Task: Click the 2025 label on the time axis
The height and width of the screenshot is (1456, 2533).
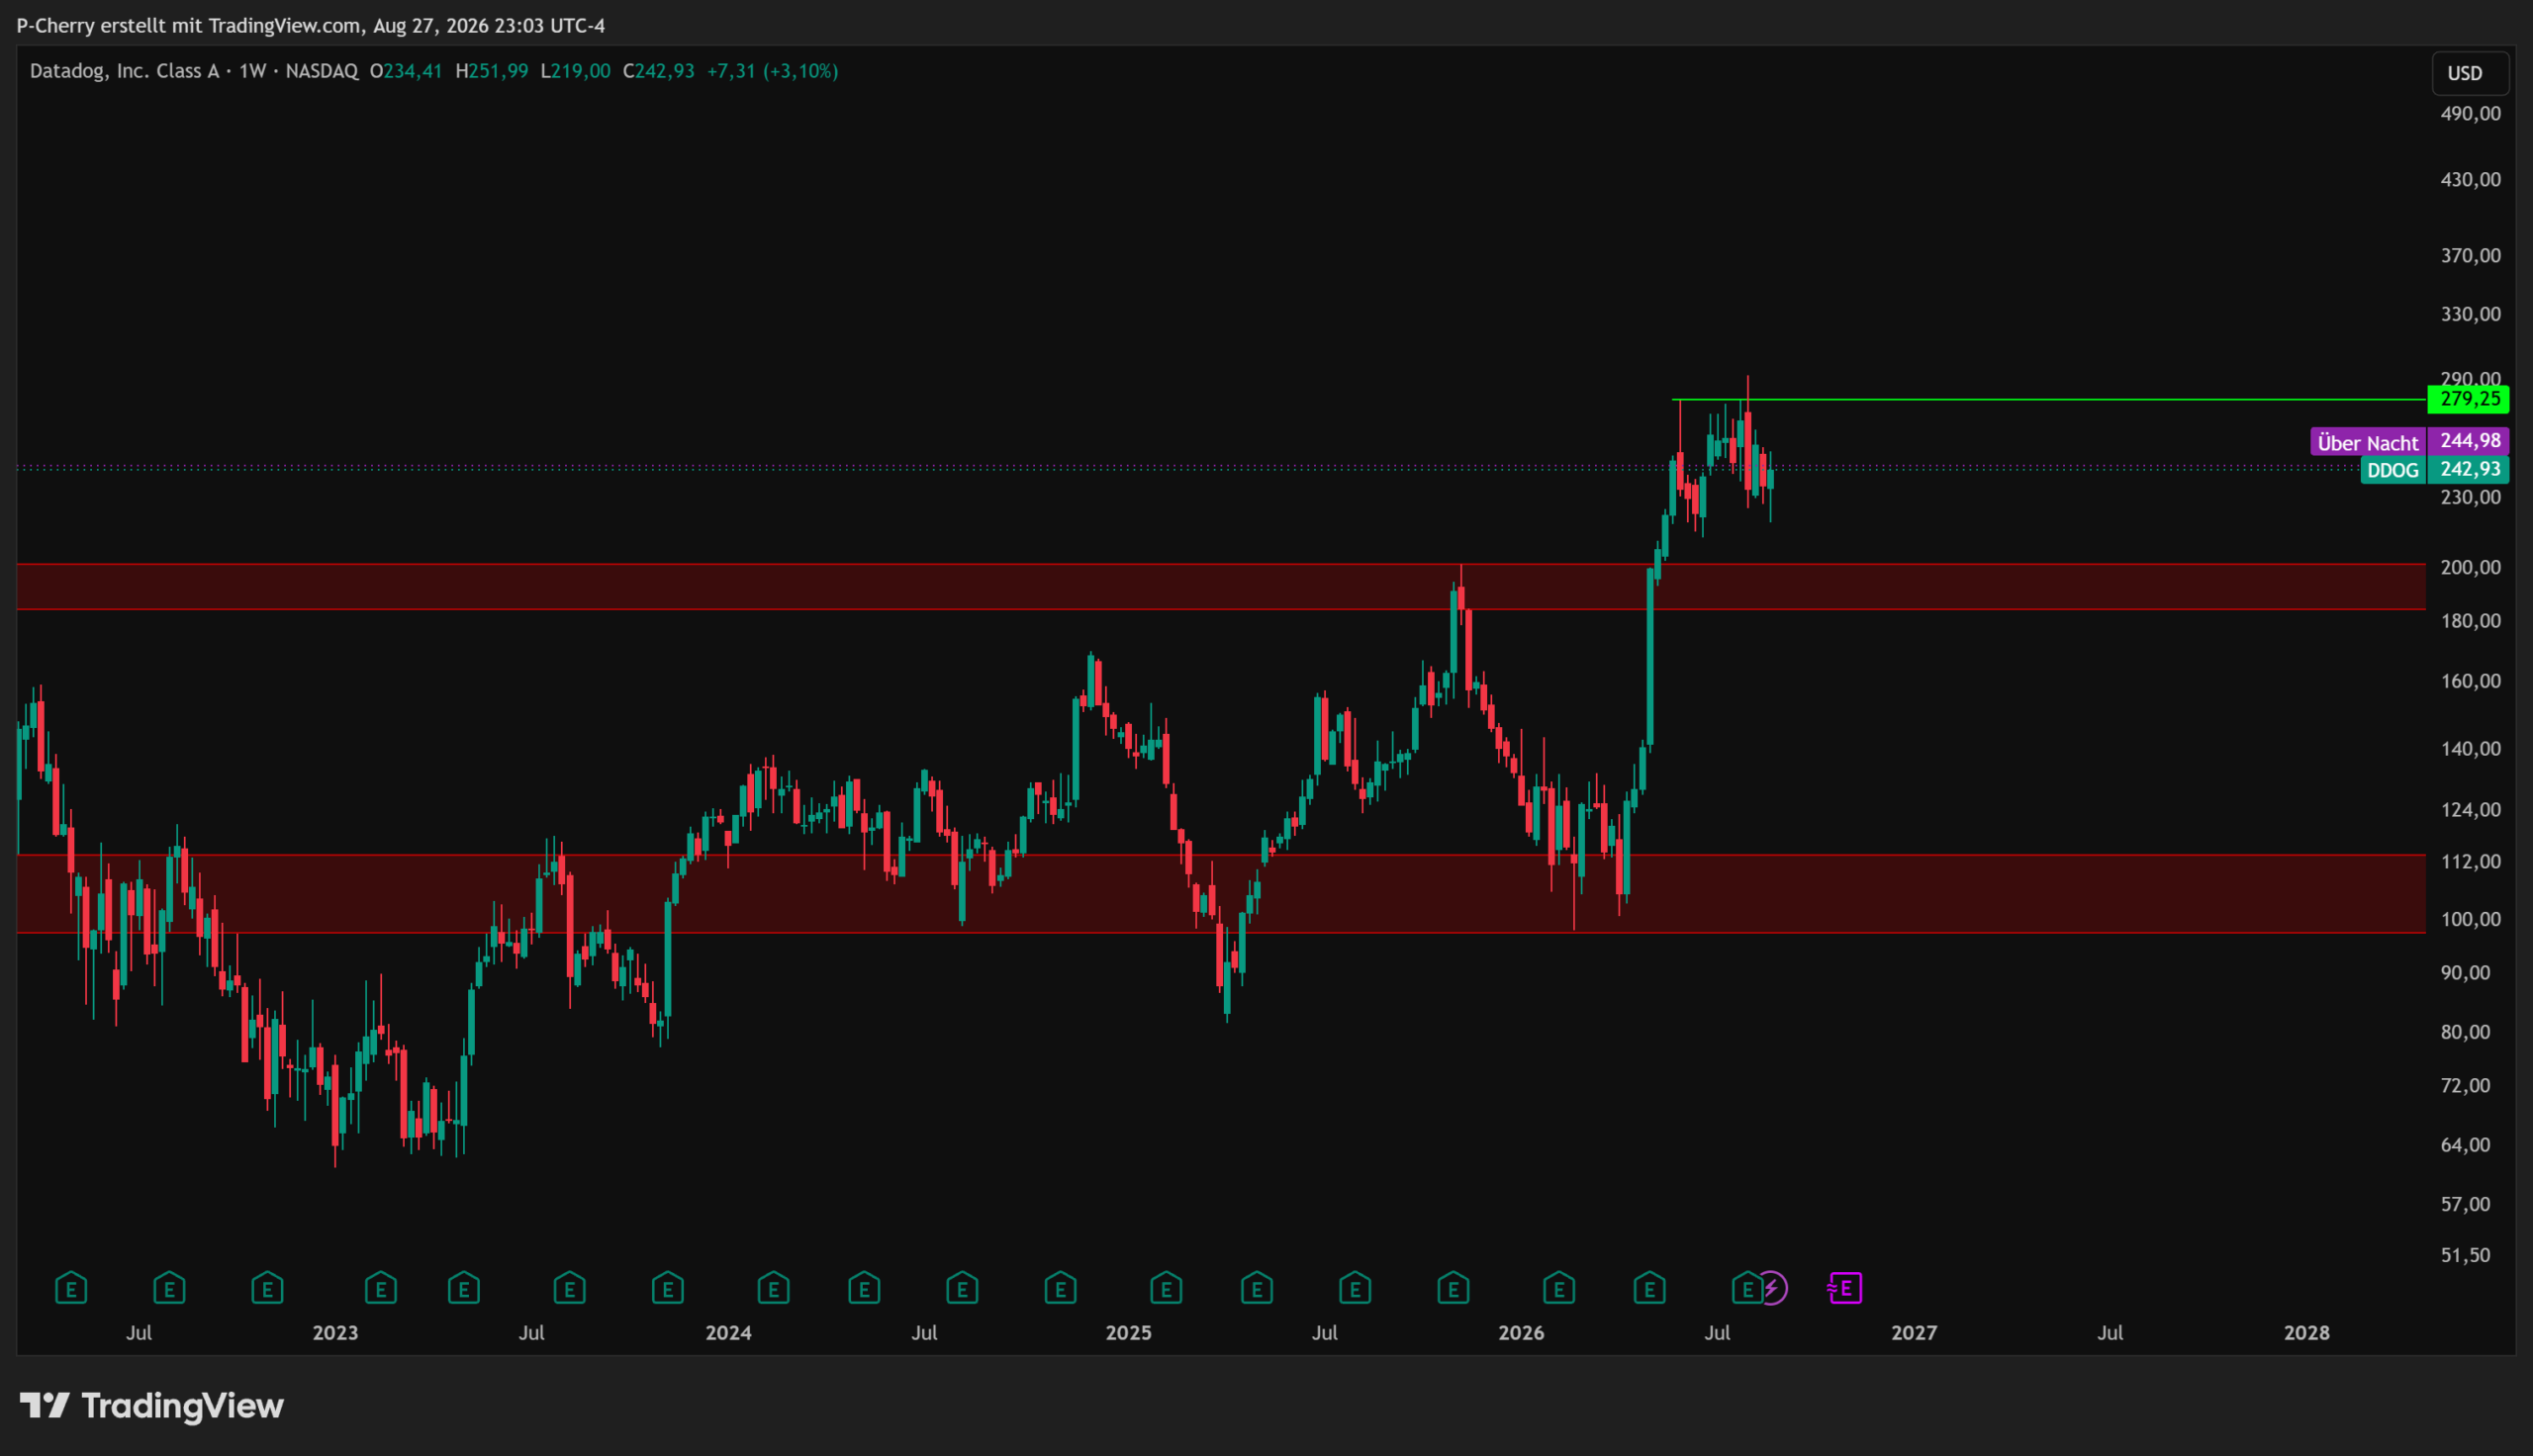Action: coord(1128,1333)
